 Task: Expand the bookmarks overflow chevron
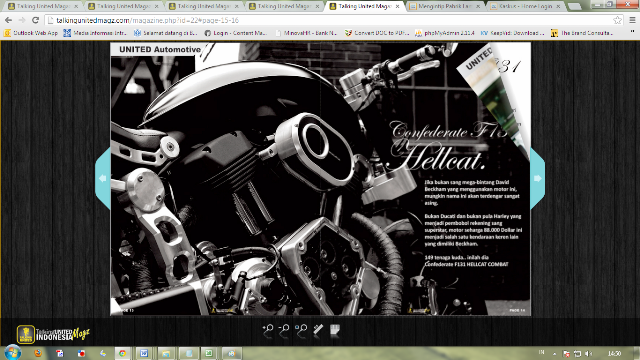[632, 33]
